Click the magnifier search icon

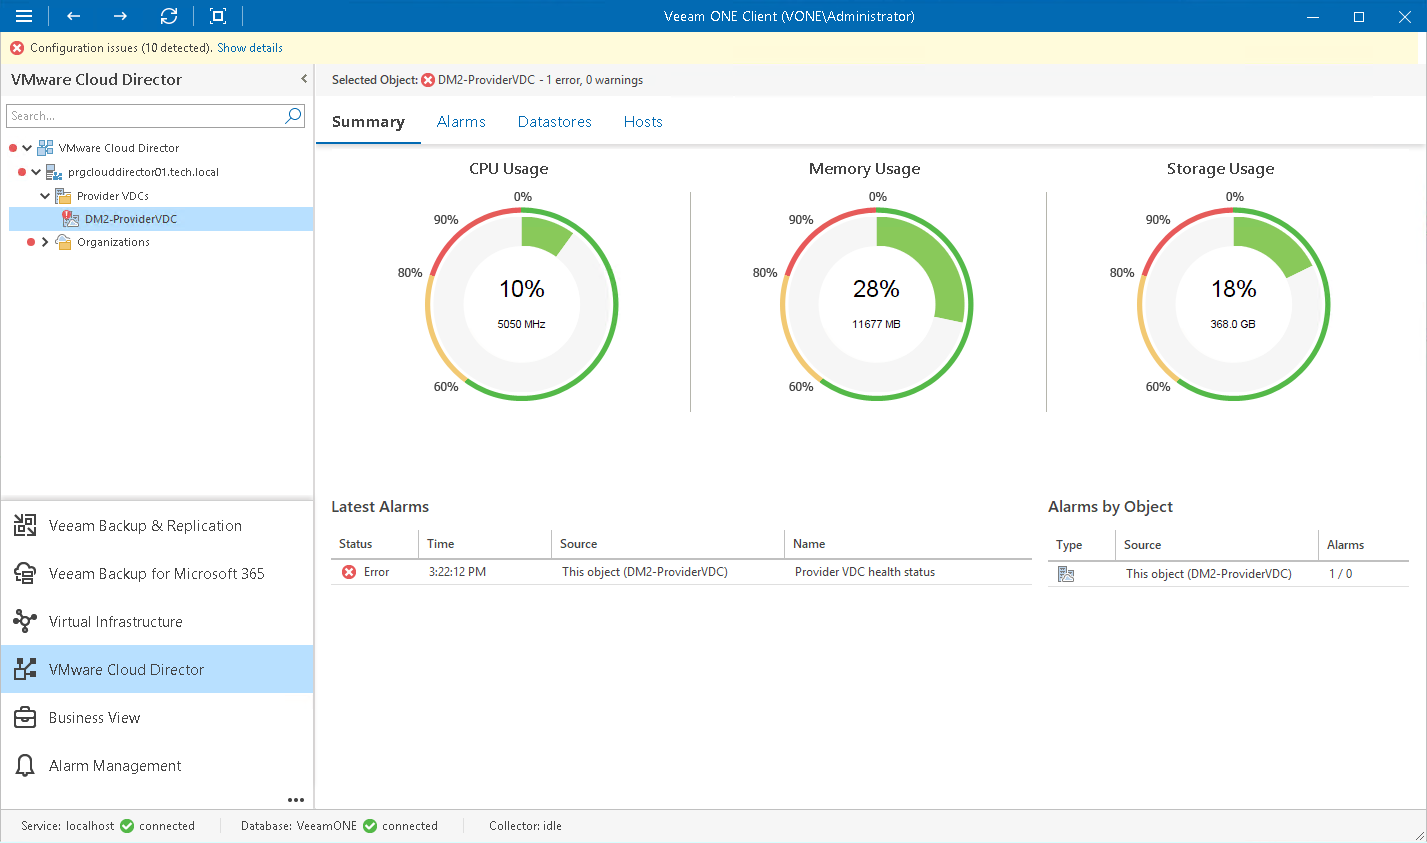(x=293, y=116)
